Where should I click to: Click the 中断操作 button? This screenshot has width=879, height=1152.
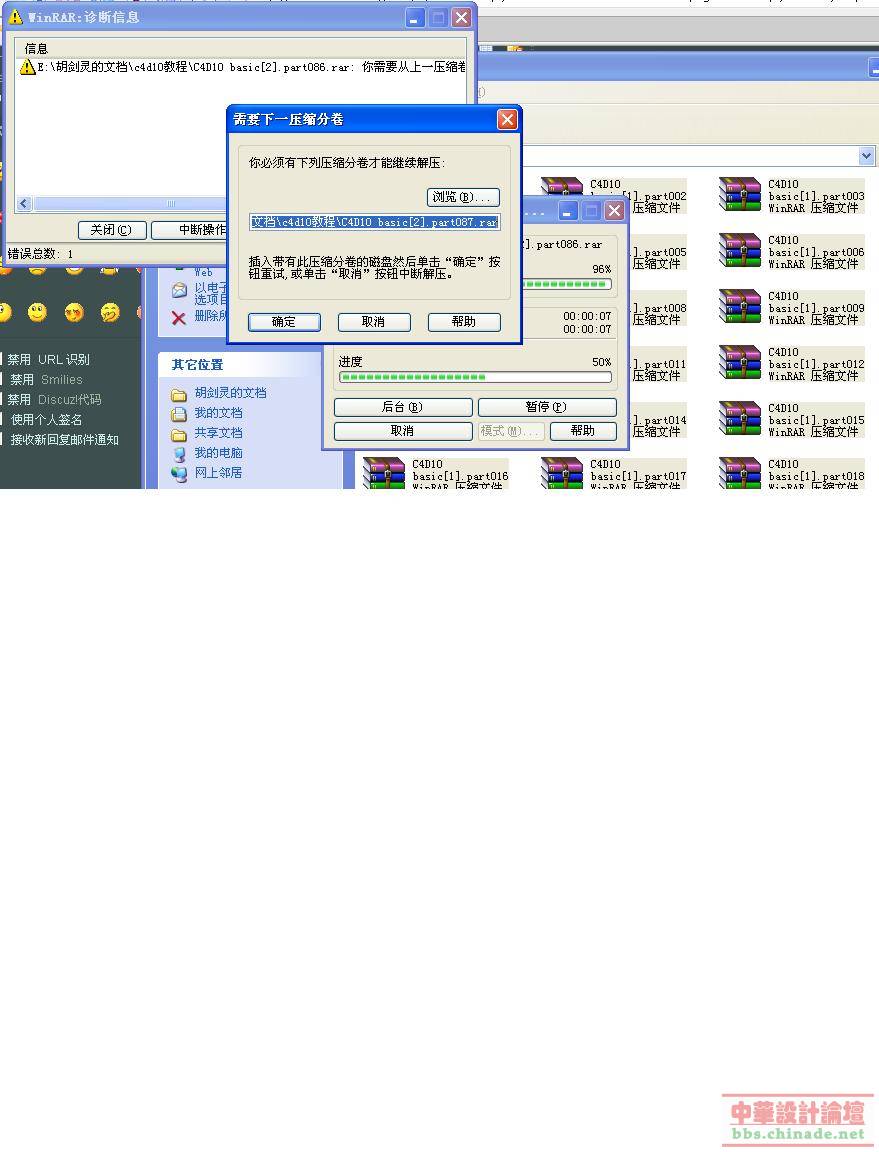[x=190, y=230]
